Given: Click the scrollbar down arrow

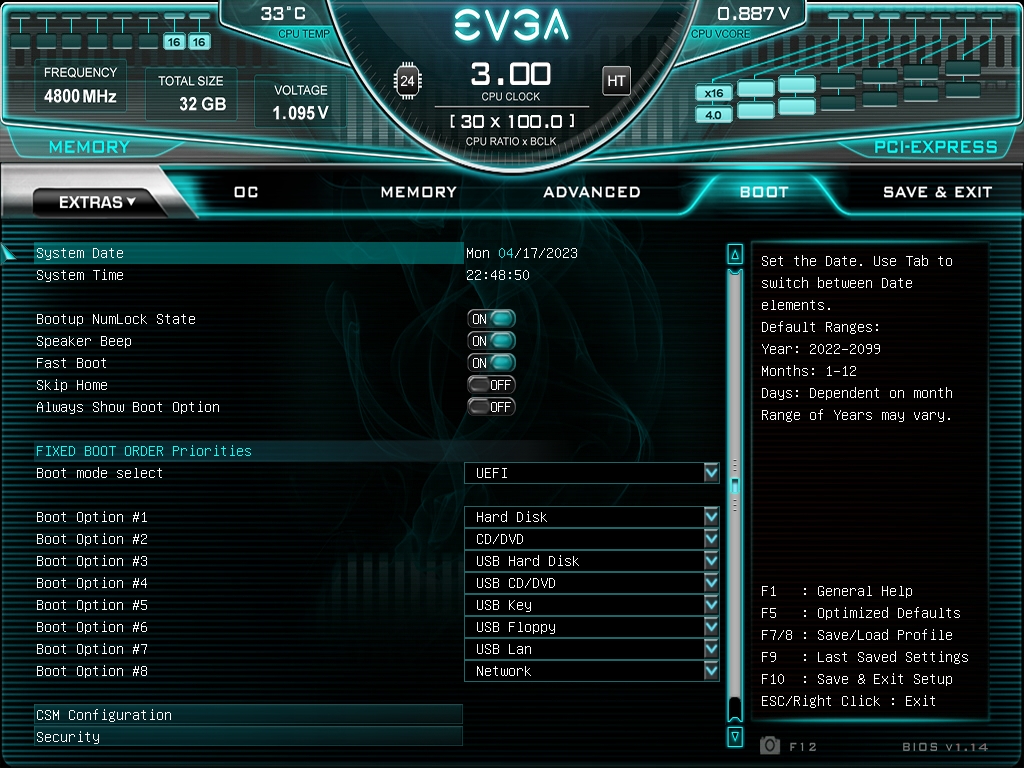Looking at the screenshot, I should point(735,737).
